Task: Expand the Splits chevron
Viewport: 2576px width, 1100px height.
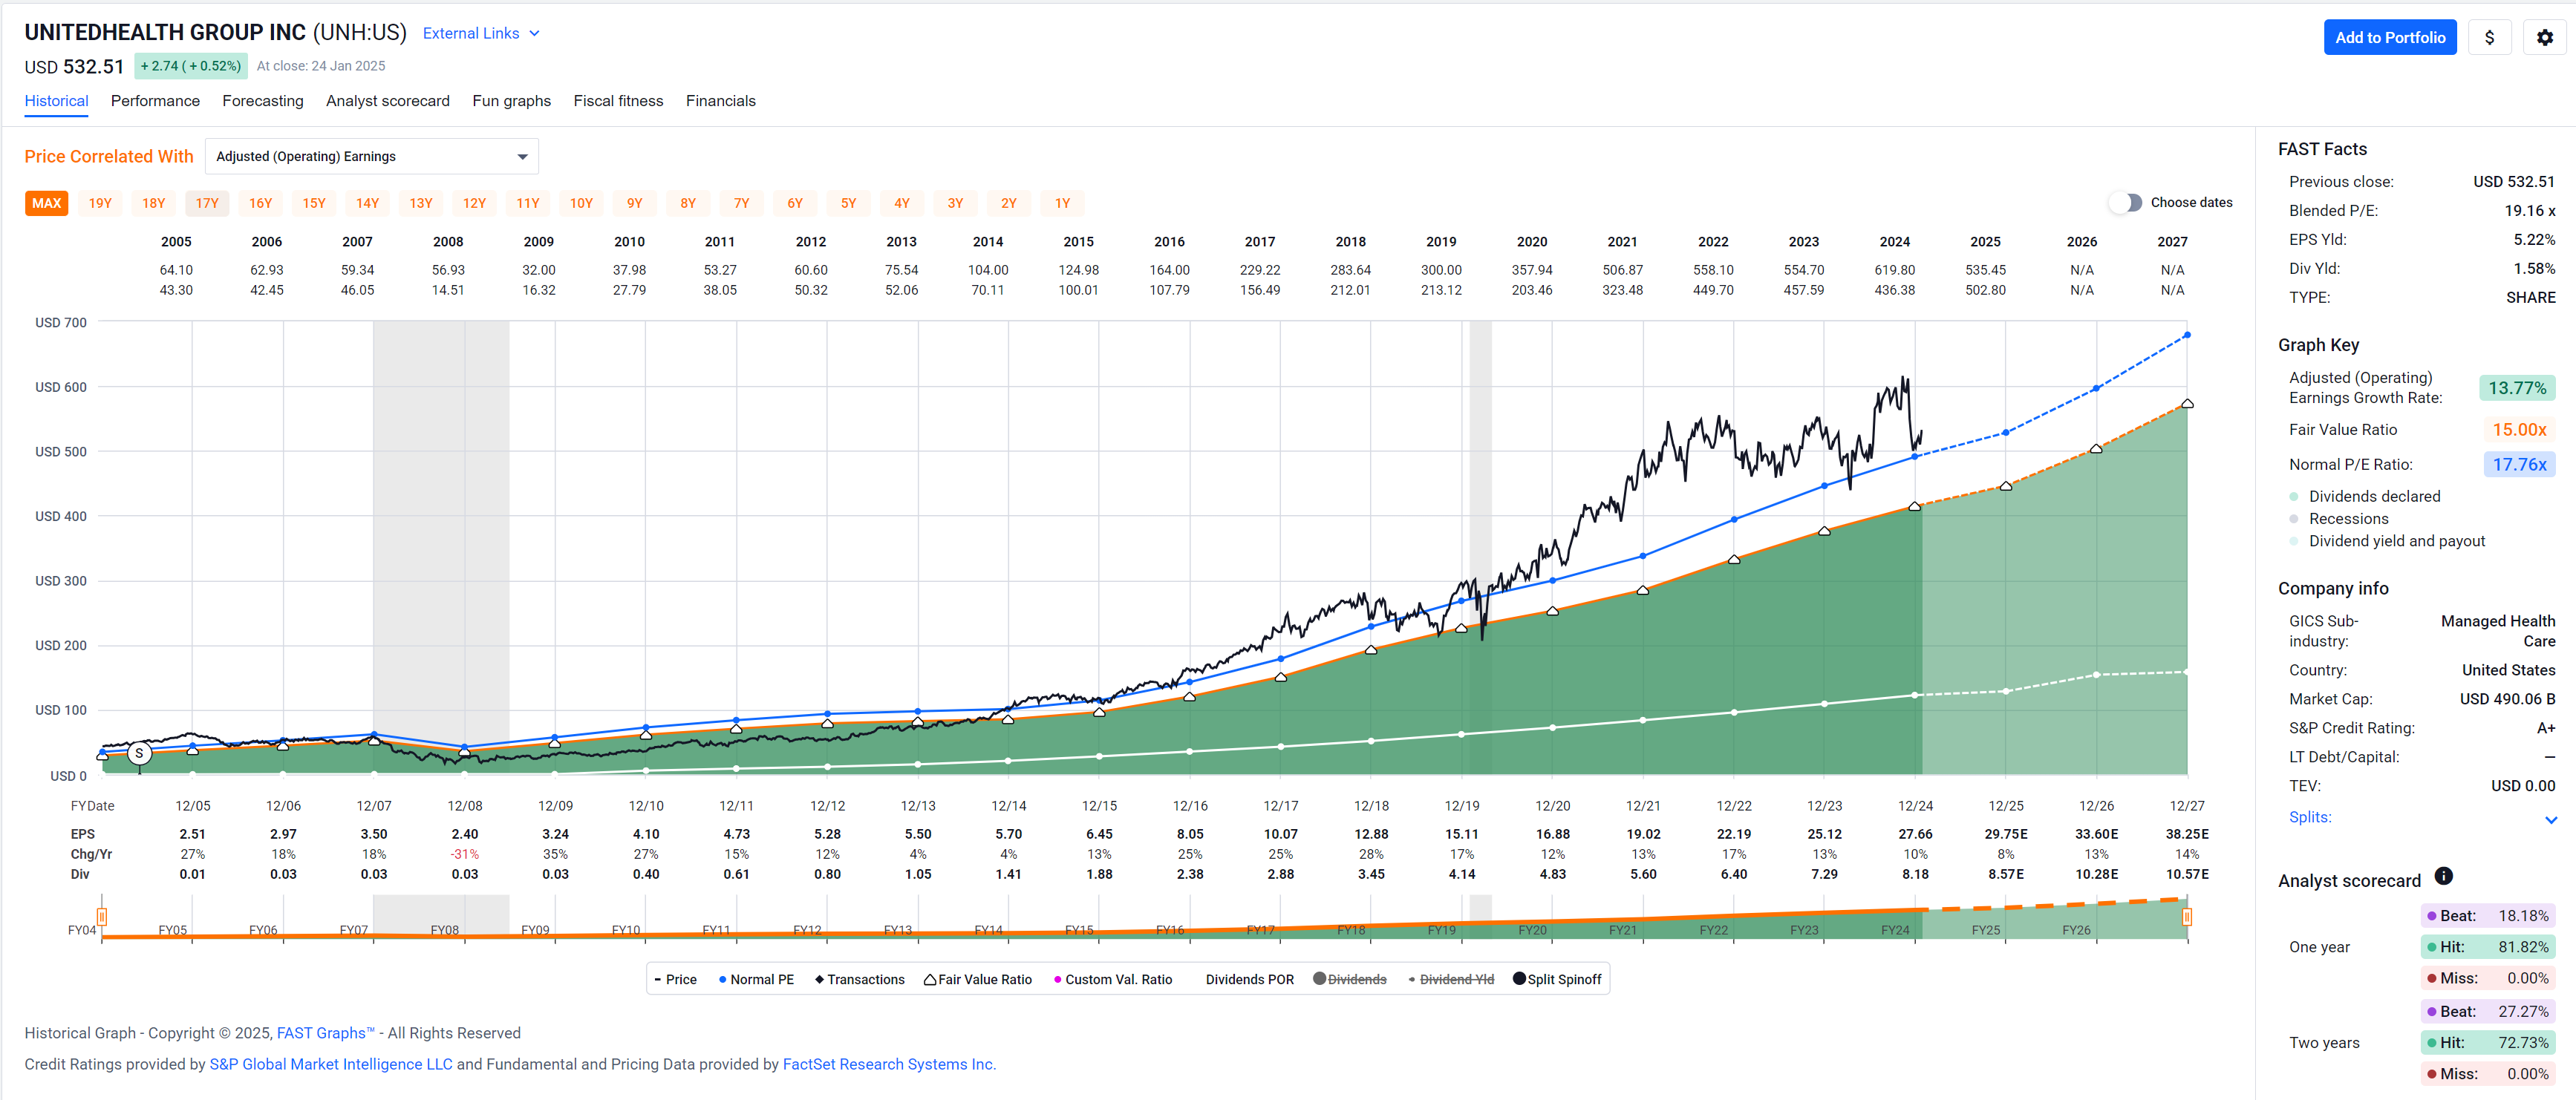Action: [x=2551, y=819]
